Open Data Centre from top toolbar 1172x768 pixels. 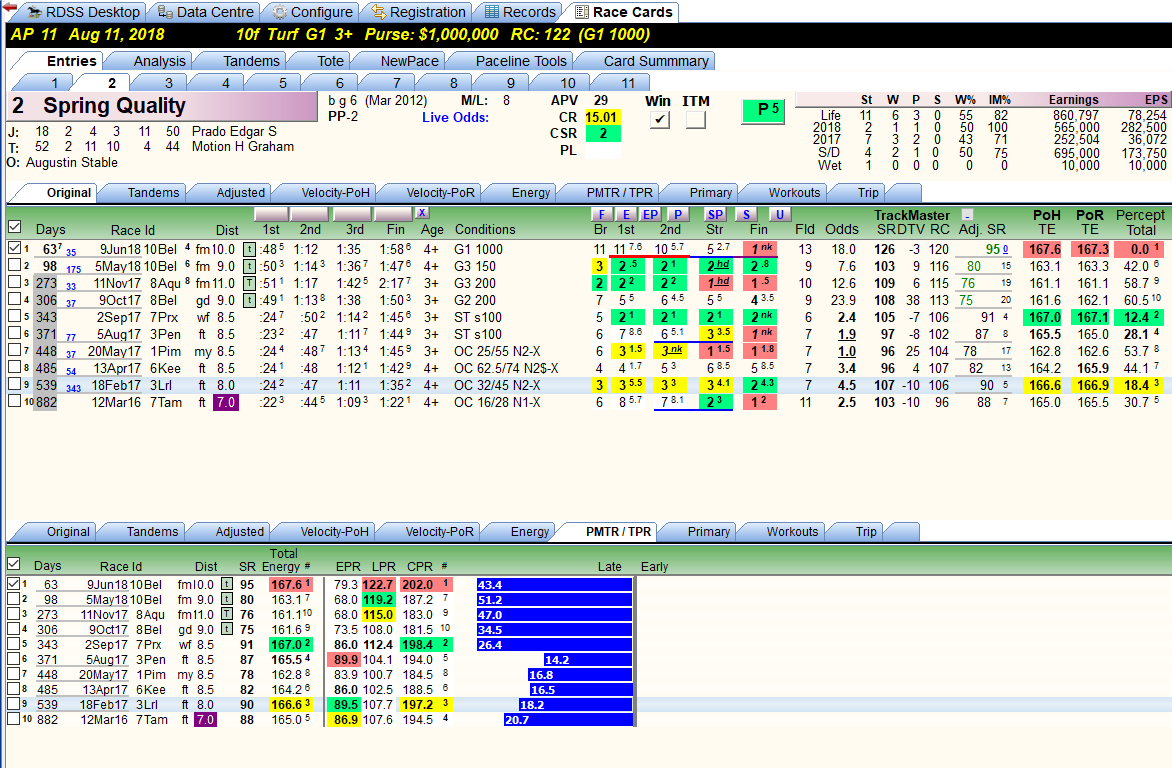205,12
